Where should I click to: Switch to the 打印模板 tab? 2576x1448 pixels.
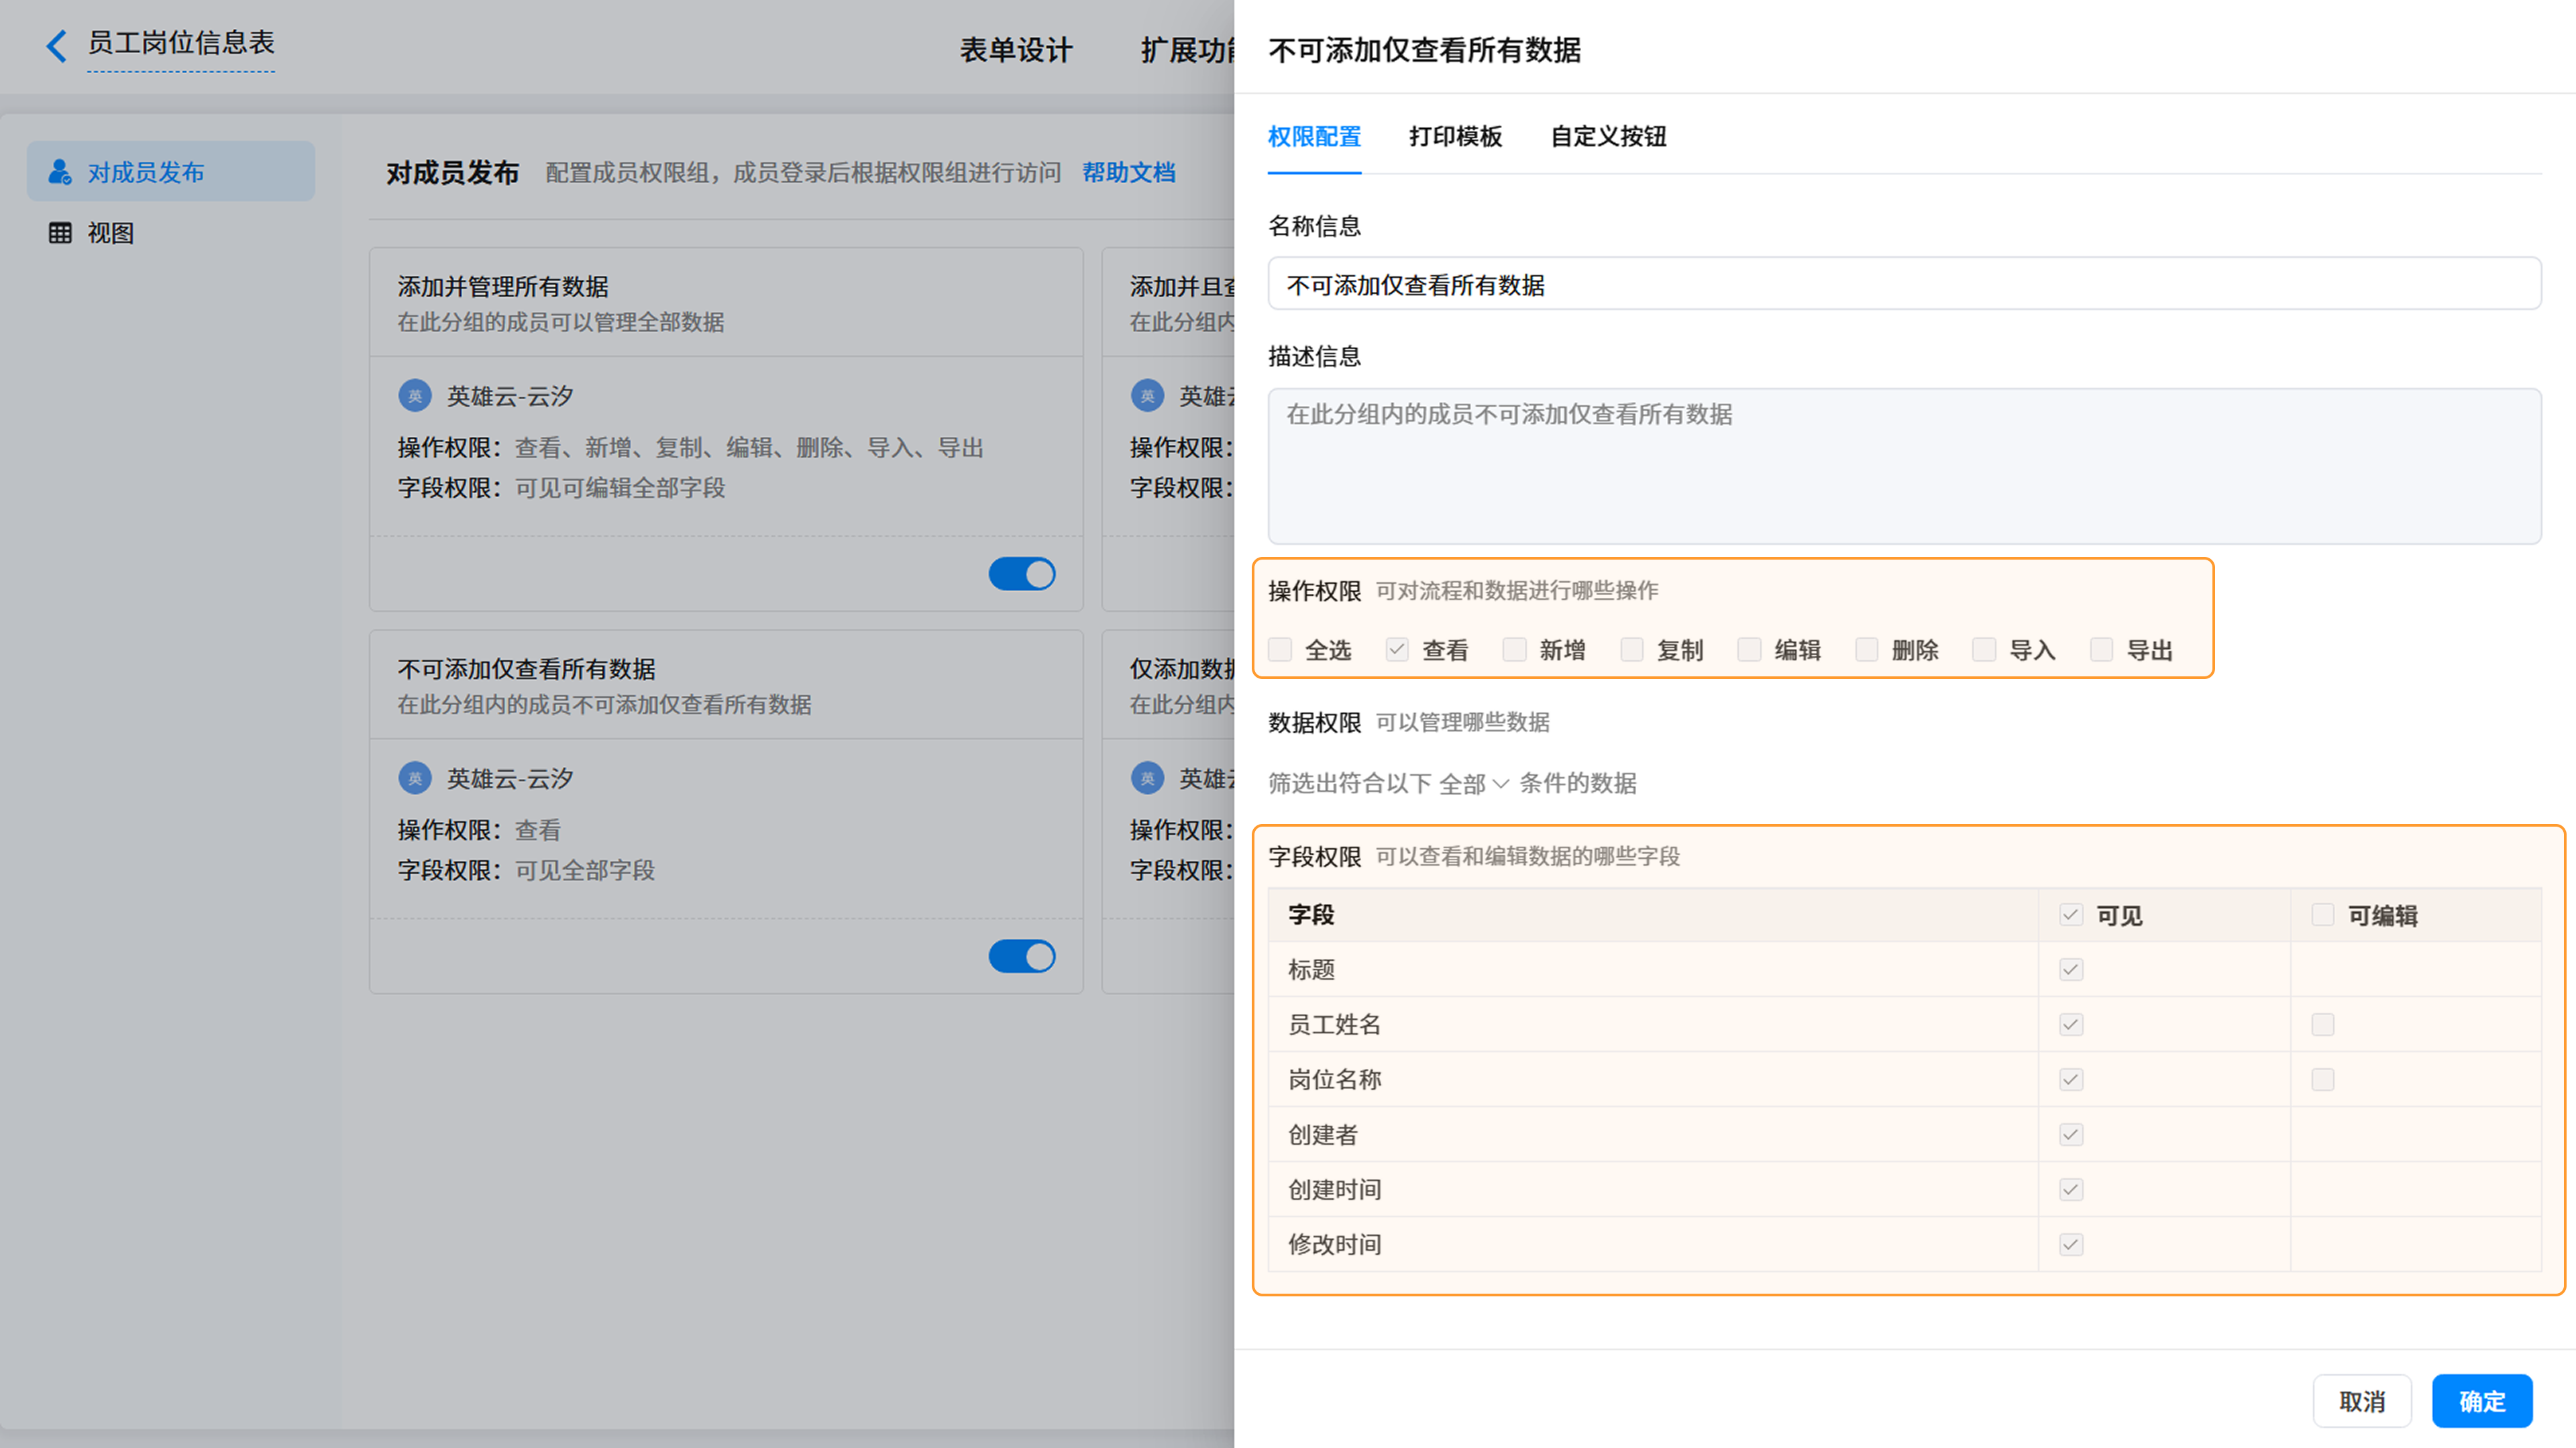pyautogui.click(x=1455, y=136)
